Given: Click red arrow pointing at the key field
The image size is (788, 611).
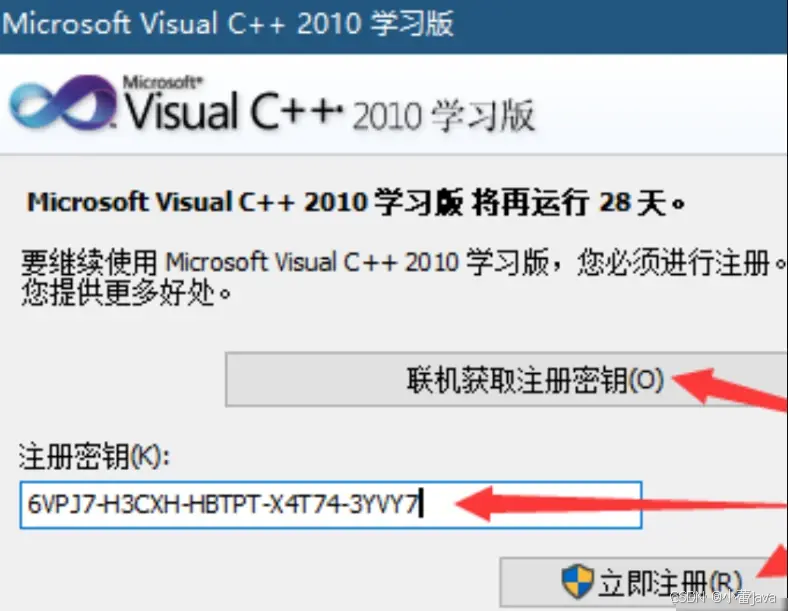Looking at the screenshot, I should (620, 503).
